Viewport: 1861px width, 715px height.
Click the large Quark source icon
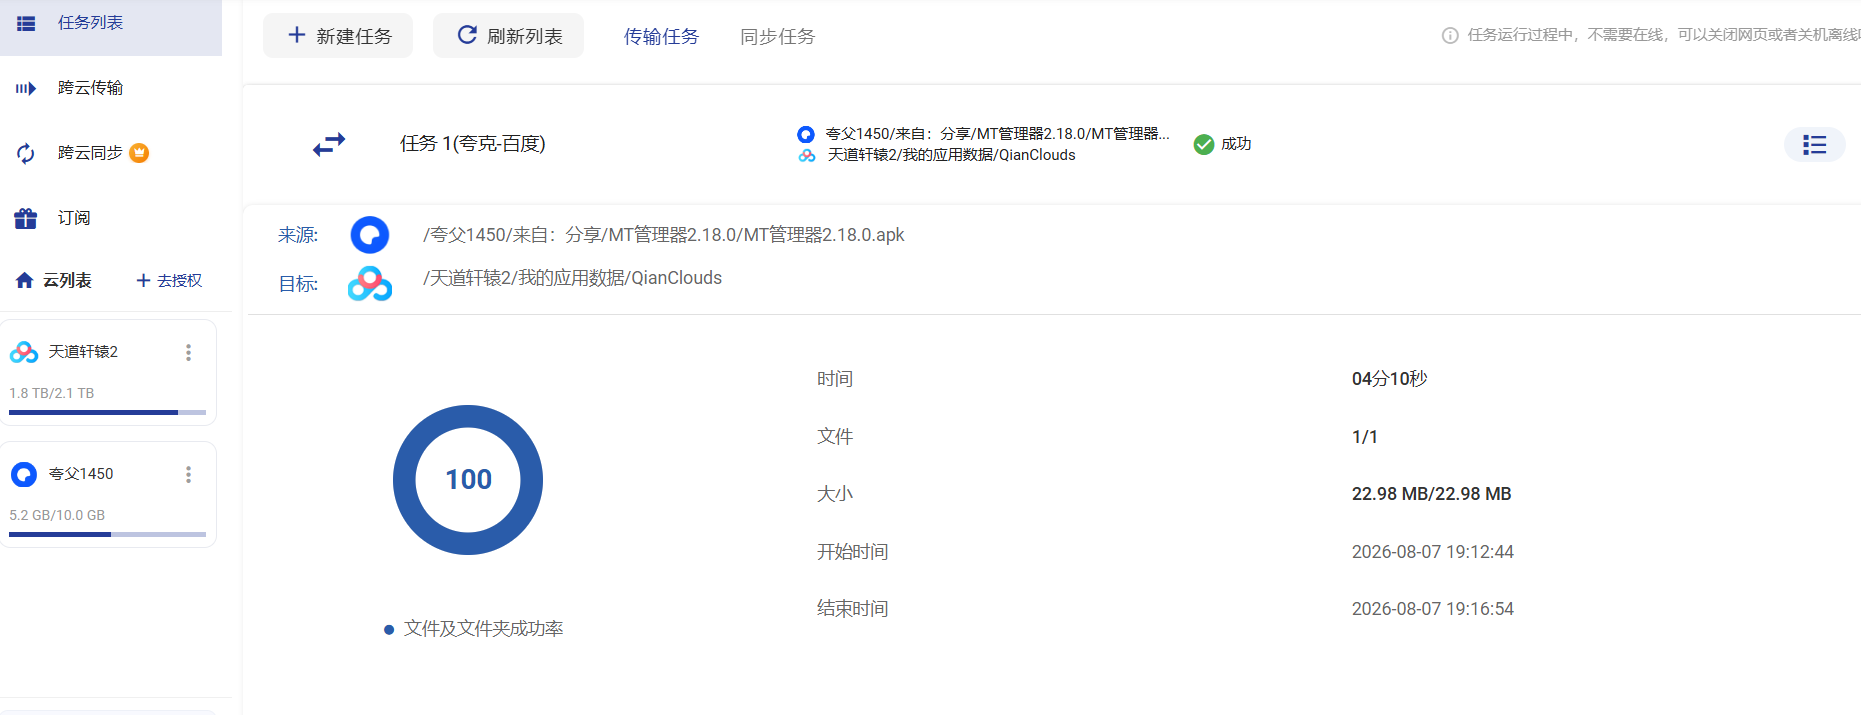(x=370, y=235)
